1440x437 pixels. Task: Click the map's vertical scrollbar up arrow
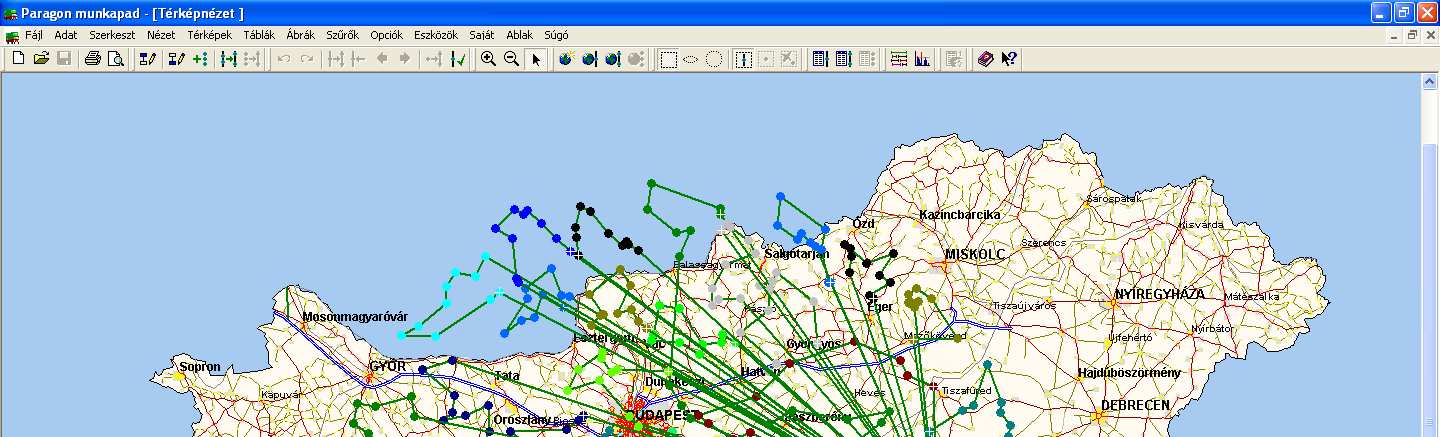1430,81
